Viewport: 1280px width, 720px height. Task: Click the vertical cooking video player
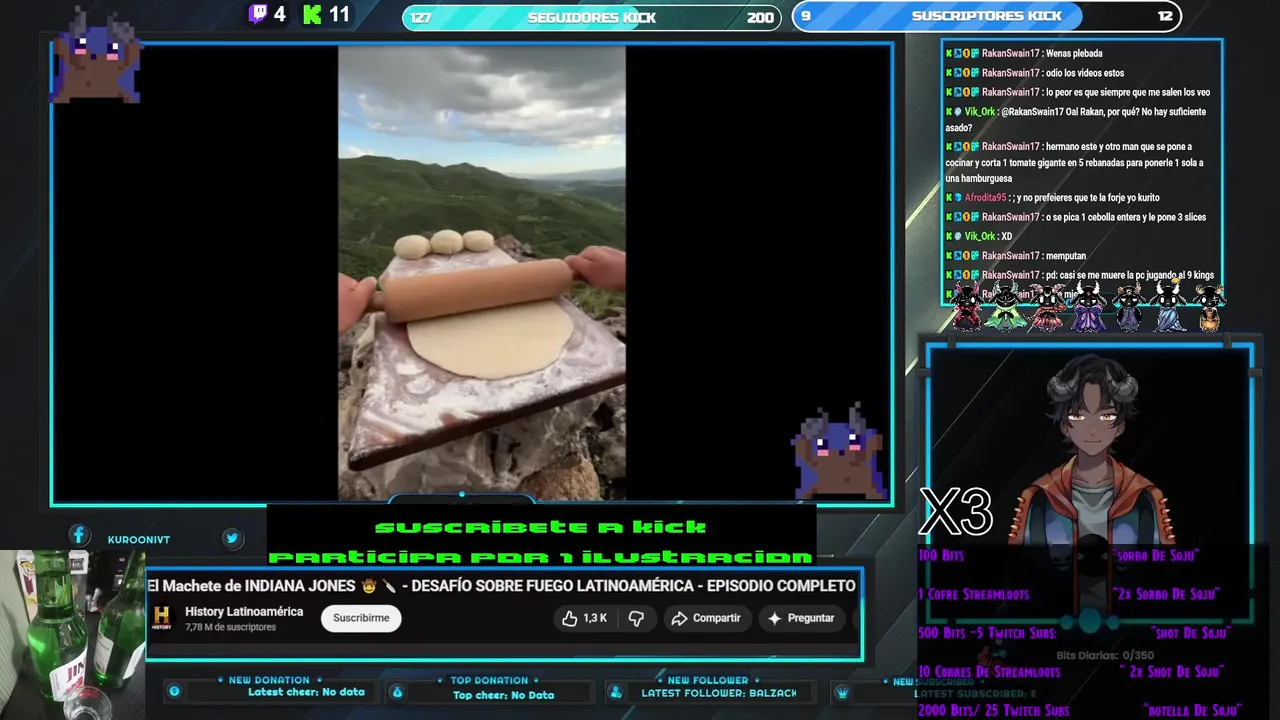click(481, 272)
